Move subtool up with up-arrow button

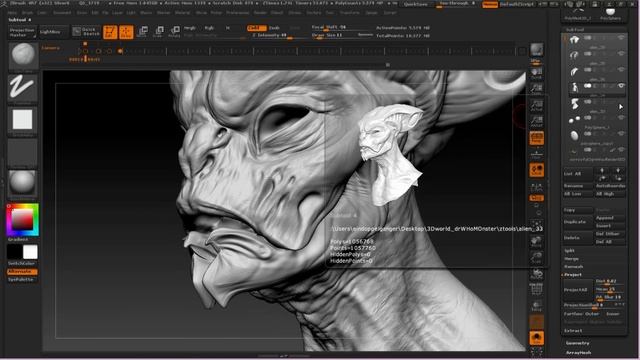pyautogui.click(x=602, y=170)
